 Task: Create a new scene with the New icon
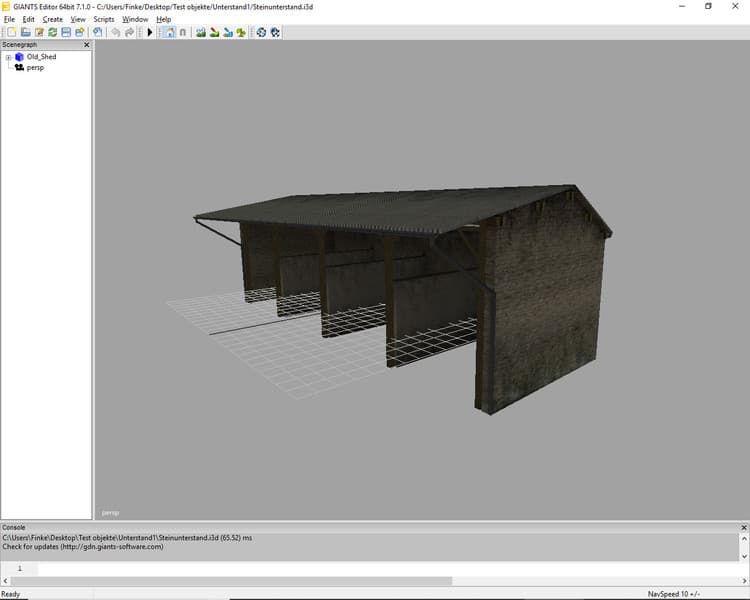click(x=11, y=32)
